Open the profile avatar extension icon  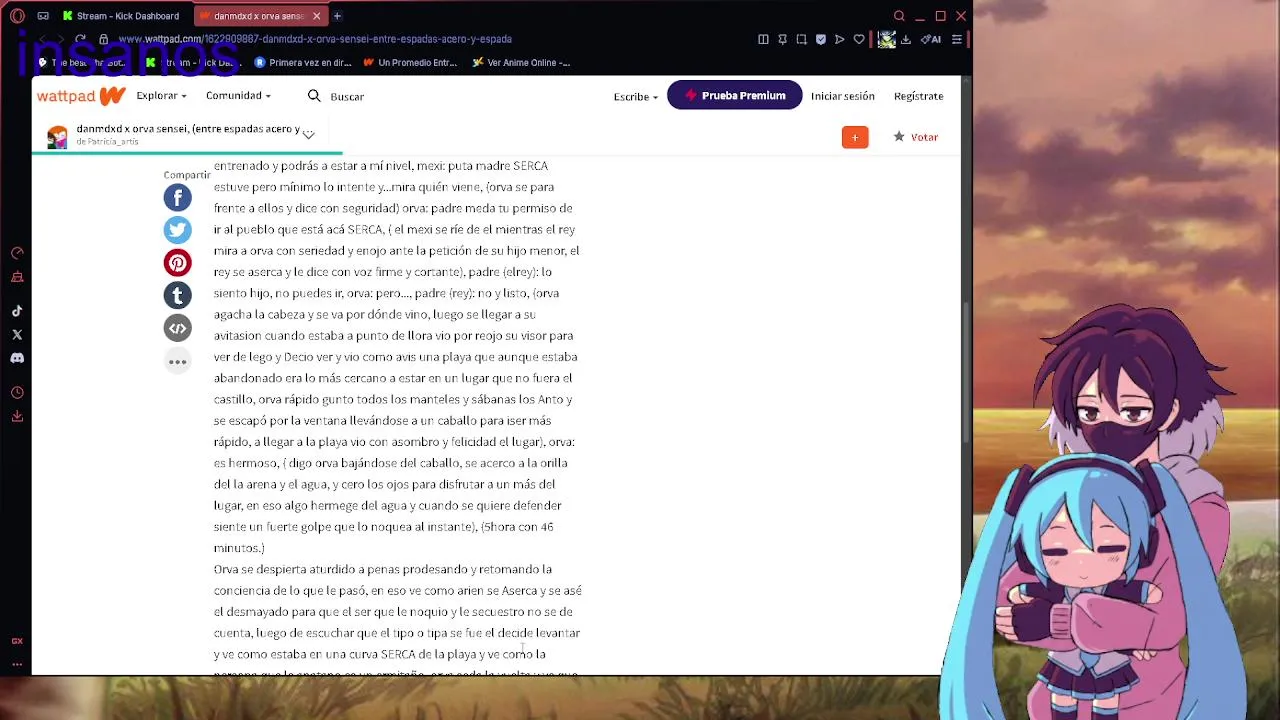pos(886,39)
